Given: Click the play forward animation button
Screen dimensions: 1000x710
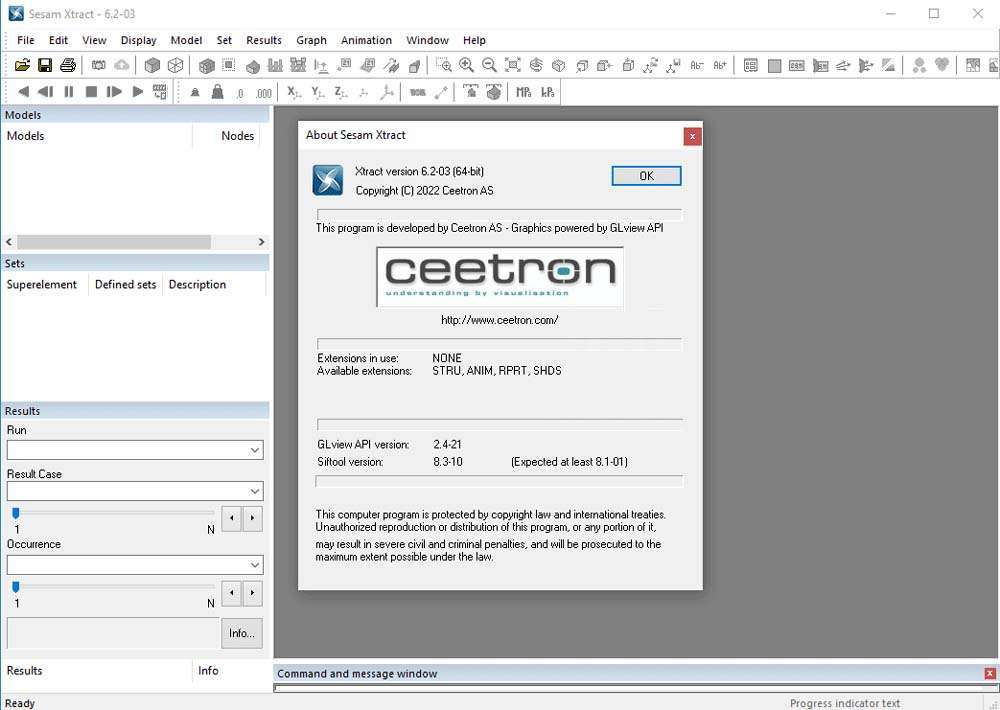Looking at the screenshot, I should (x=137, y=92).
